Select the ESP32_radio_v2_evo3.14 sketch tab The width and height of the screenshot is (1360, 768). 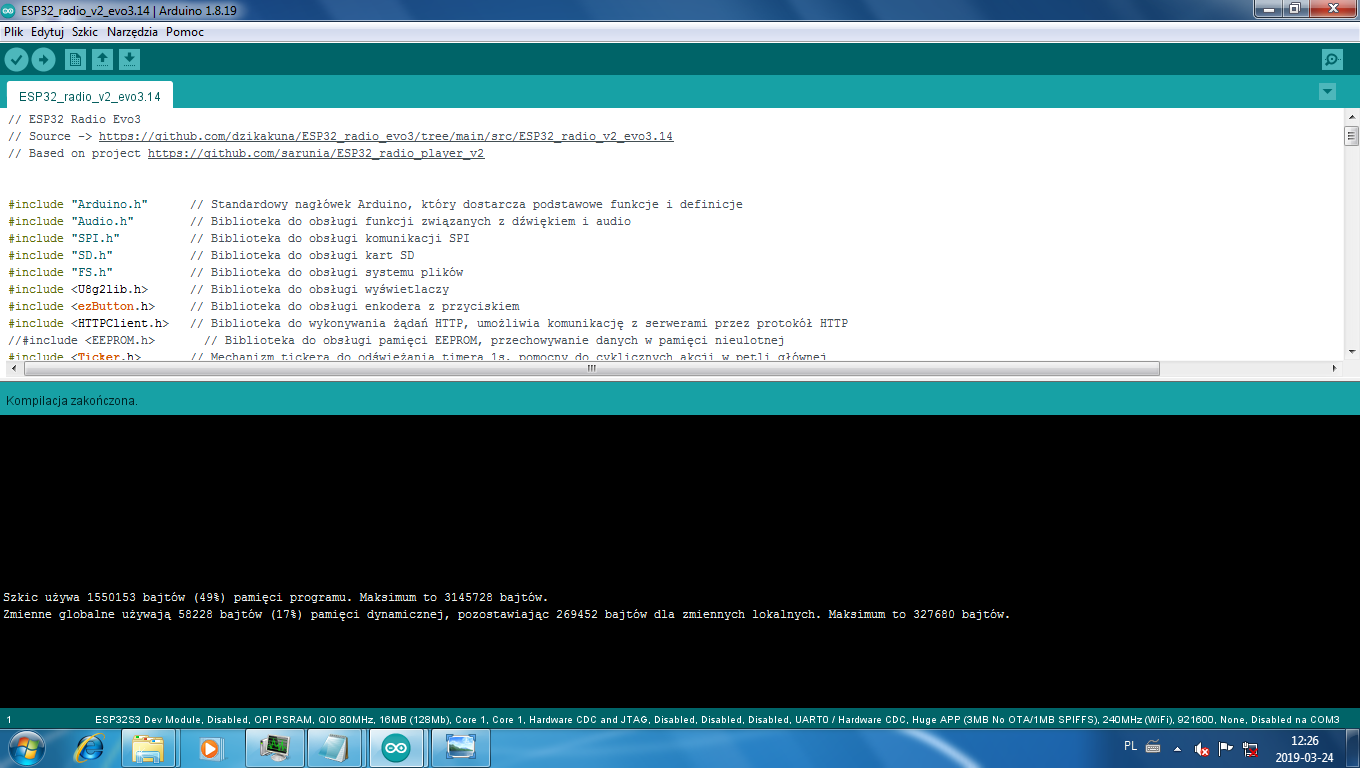tap(90, 96)
